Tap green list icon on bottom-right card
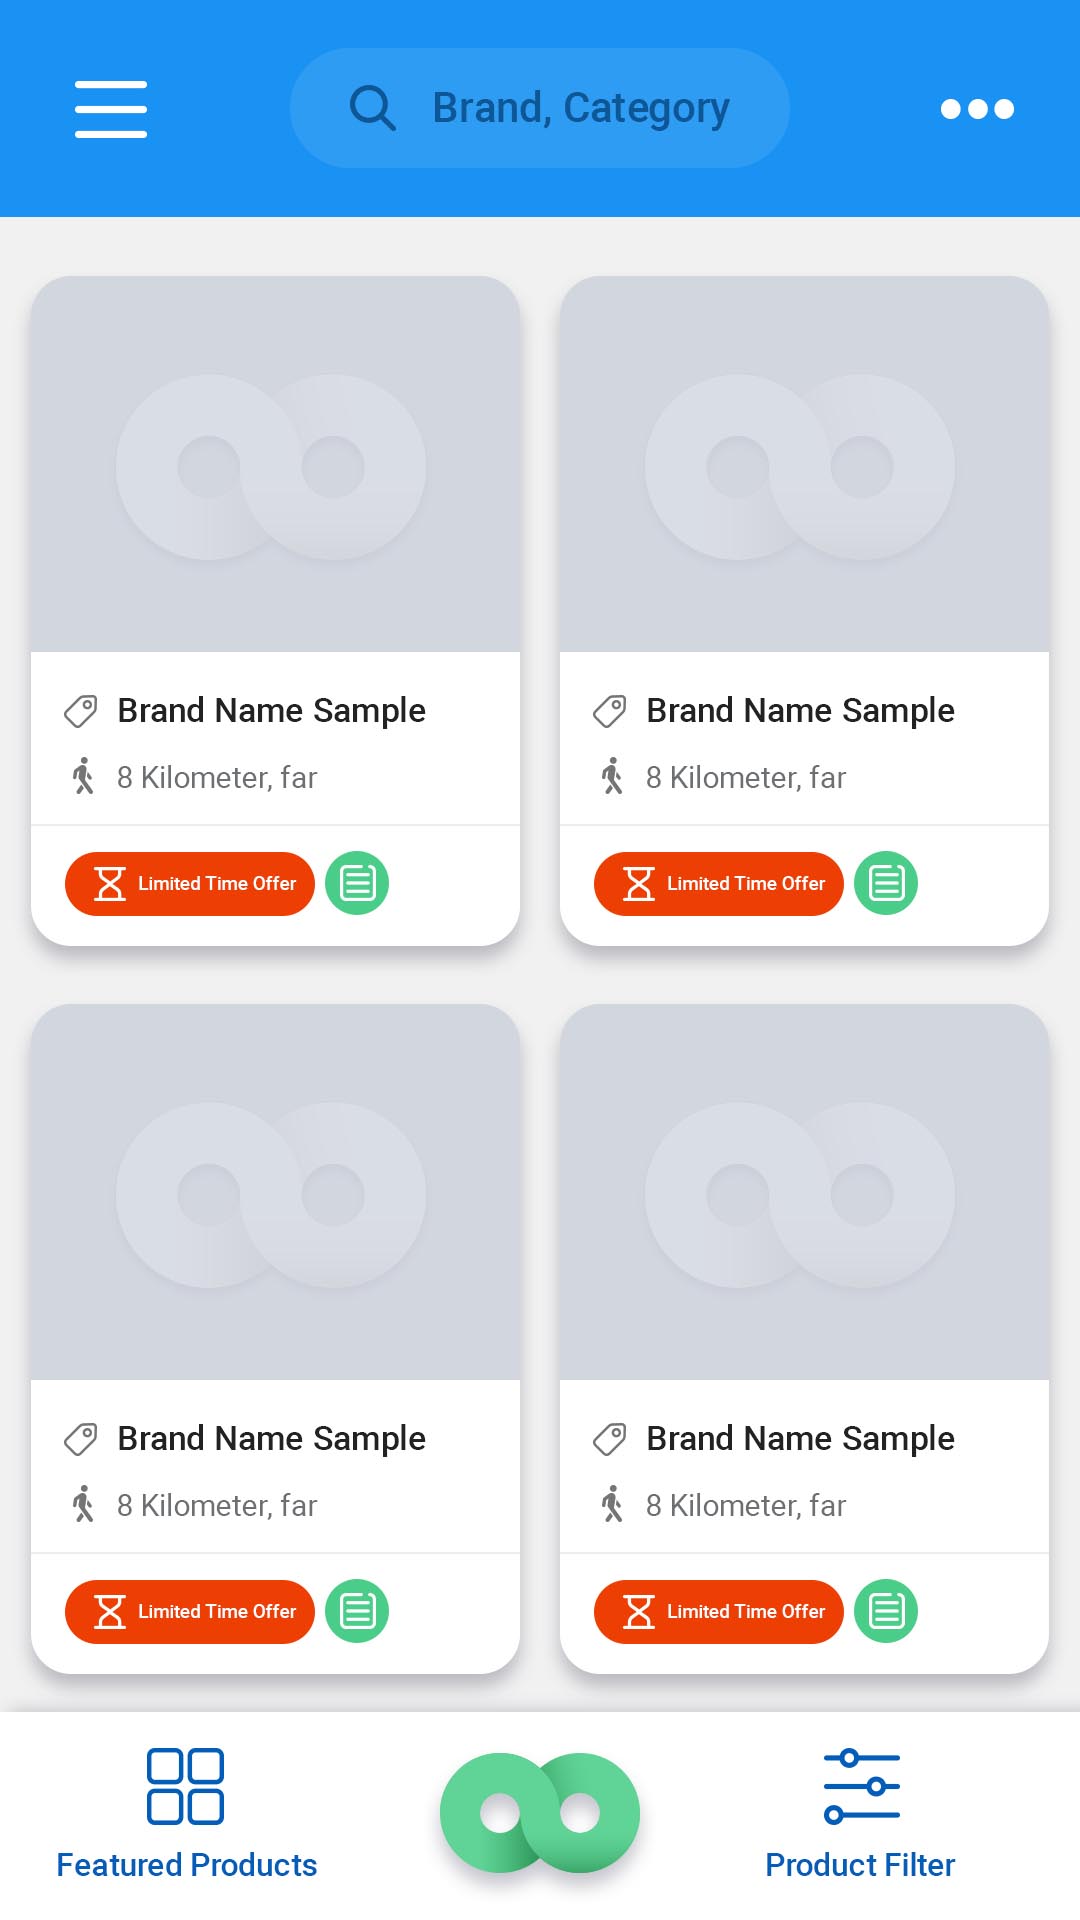Image resolution: width=1080 pixels, height=1920 pixels. (886, 1612)
